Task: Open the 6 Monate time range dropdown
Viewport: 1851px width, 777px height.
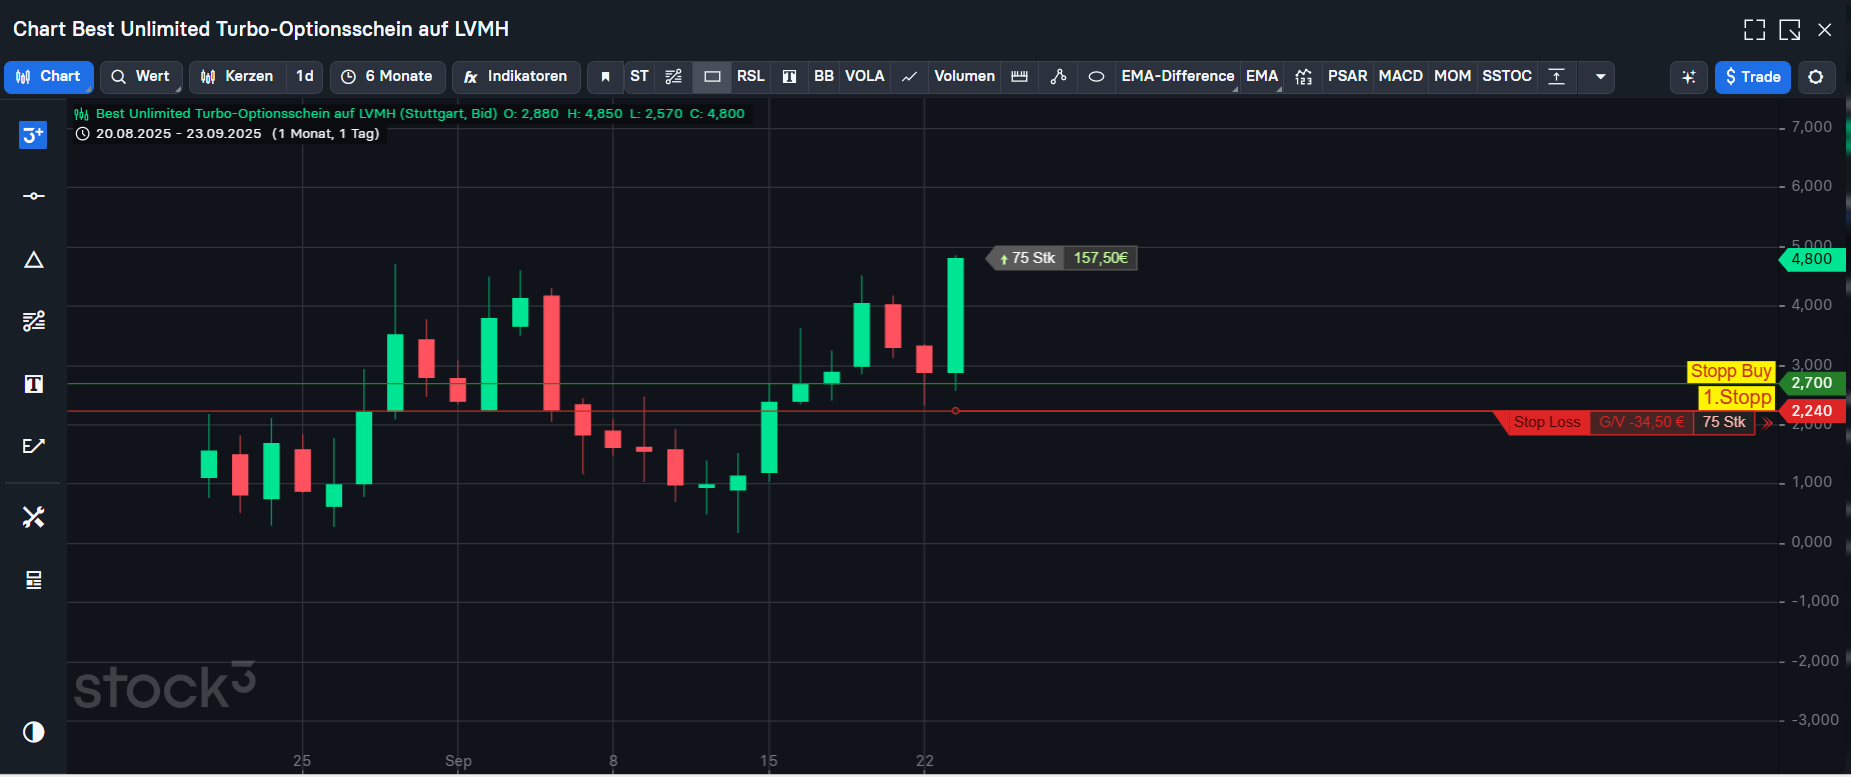Action: pyautogui.click(x=387, y=77)
